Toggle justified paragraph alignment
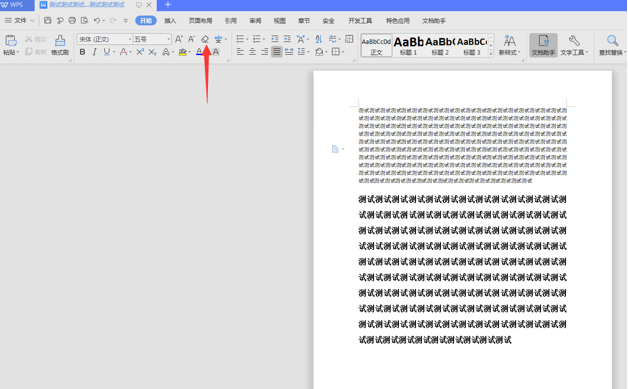 pyautogui.click(x=276, y=52)
